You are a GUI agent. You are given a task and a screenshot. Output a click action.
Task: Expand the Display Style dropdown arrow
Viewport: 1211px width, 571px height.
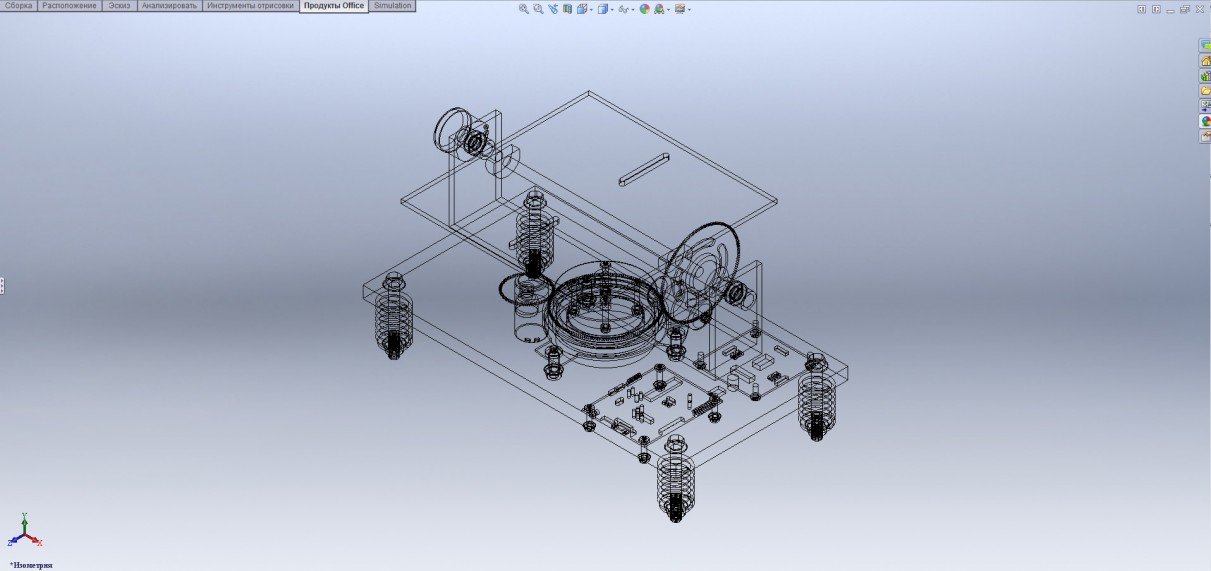click(x=611, y=10)
